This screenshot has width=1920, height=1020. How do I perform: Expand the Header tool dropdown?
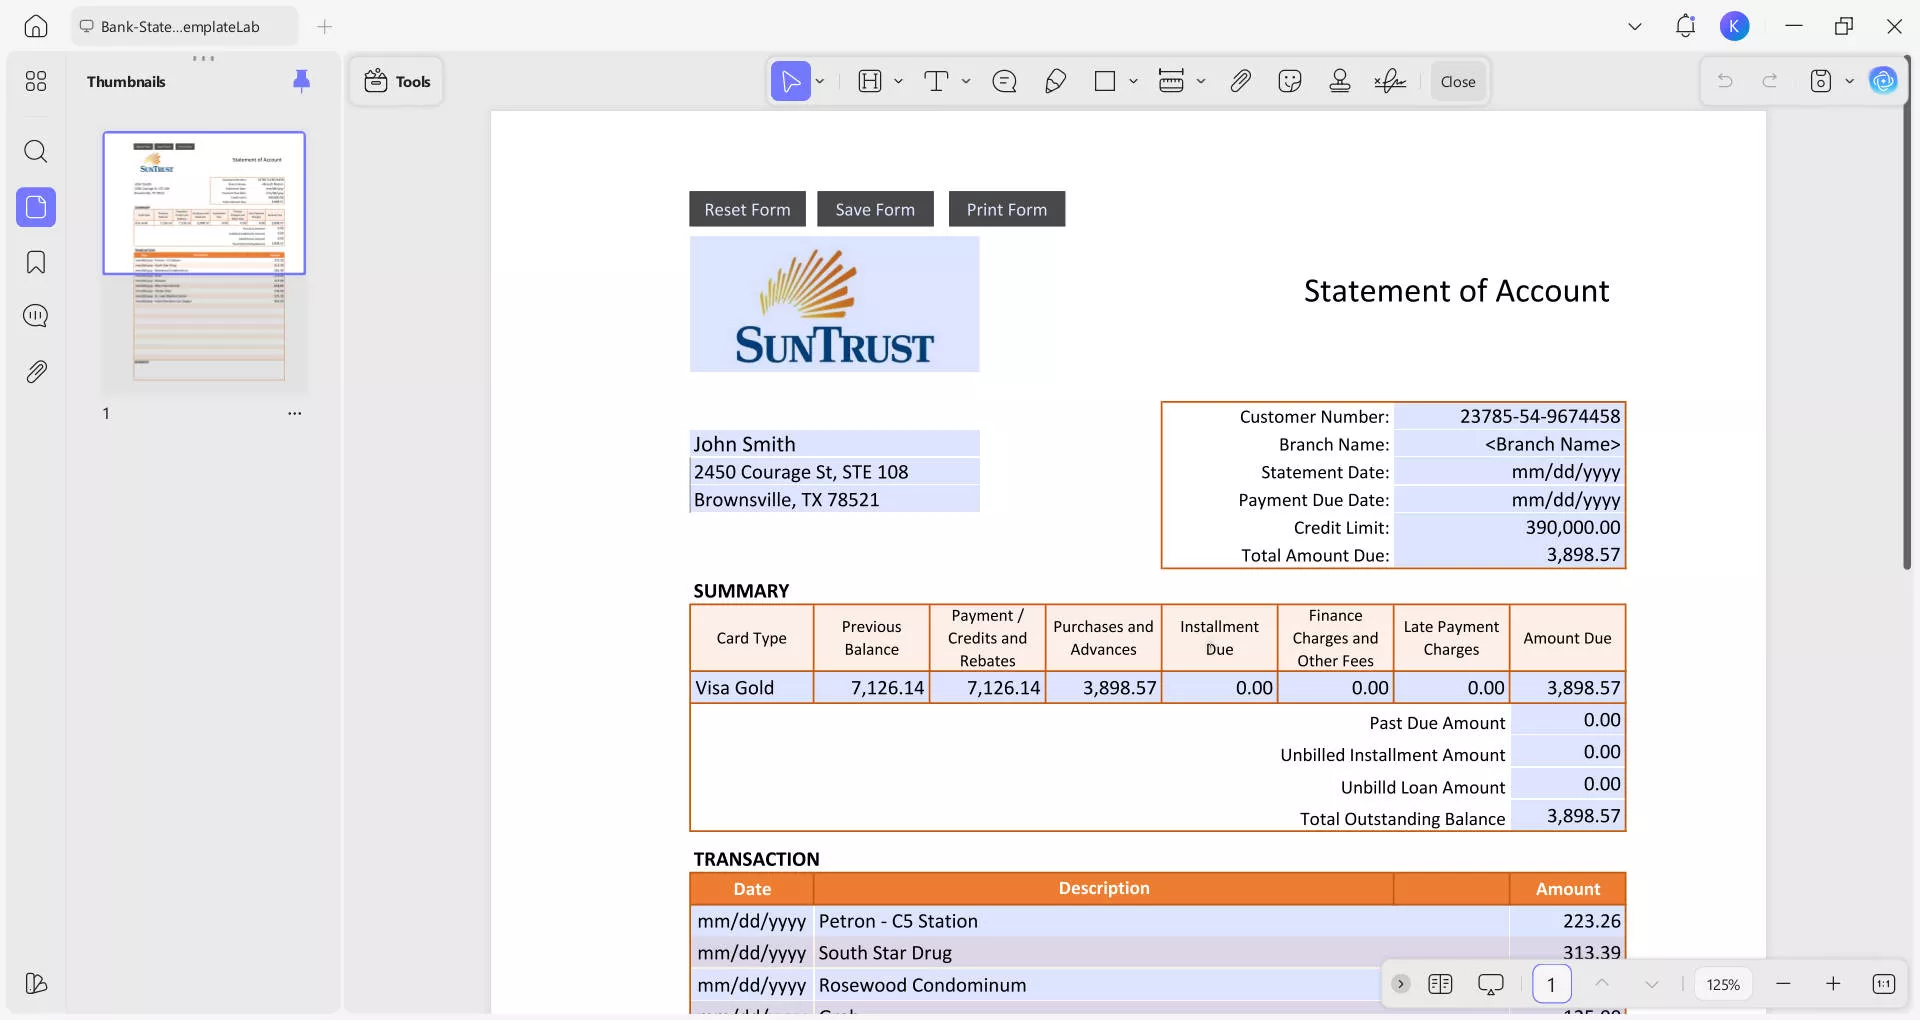[898, 81]
